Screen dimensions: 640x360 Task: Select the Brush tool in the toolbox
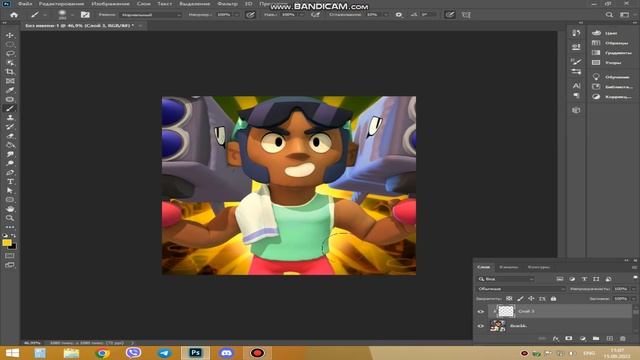coord(10,108)
